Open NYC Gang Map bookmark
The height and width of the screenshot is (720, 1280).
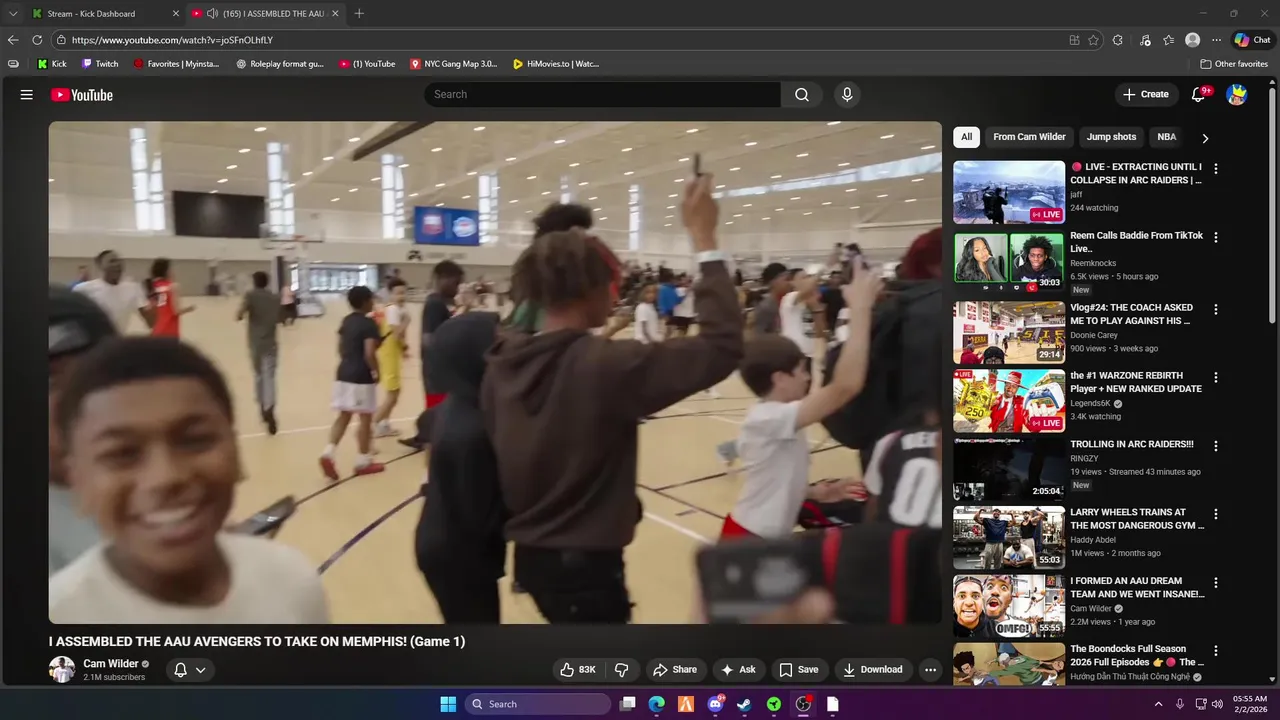pos(453,64)
